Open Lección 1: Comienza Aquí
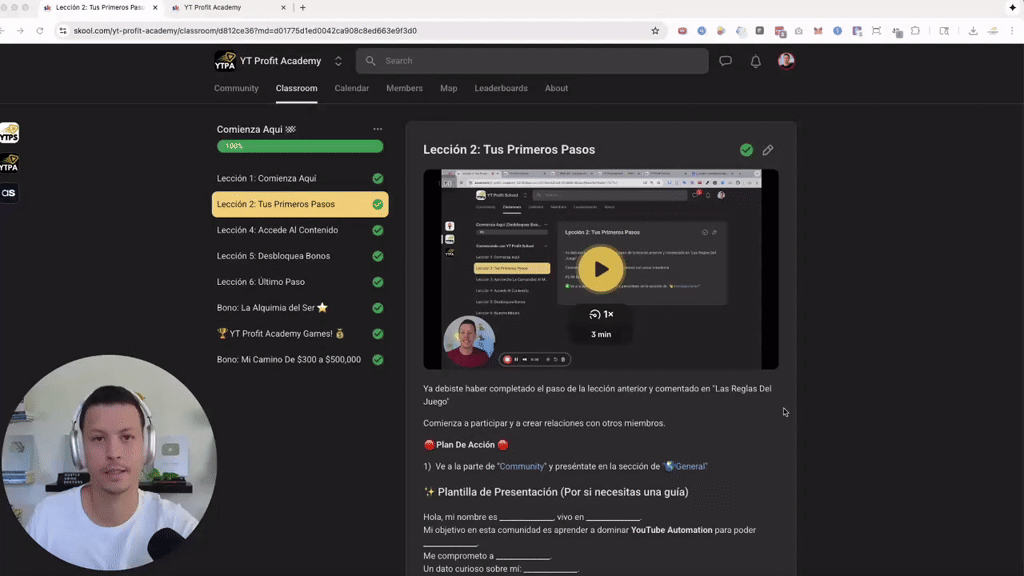Screen dimensions: 1024x576 [x=300, y=178]
